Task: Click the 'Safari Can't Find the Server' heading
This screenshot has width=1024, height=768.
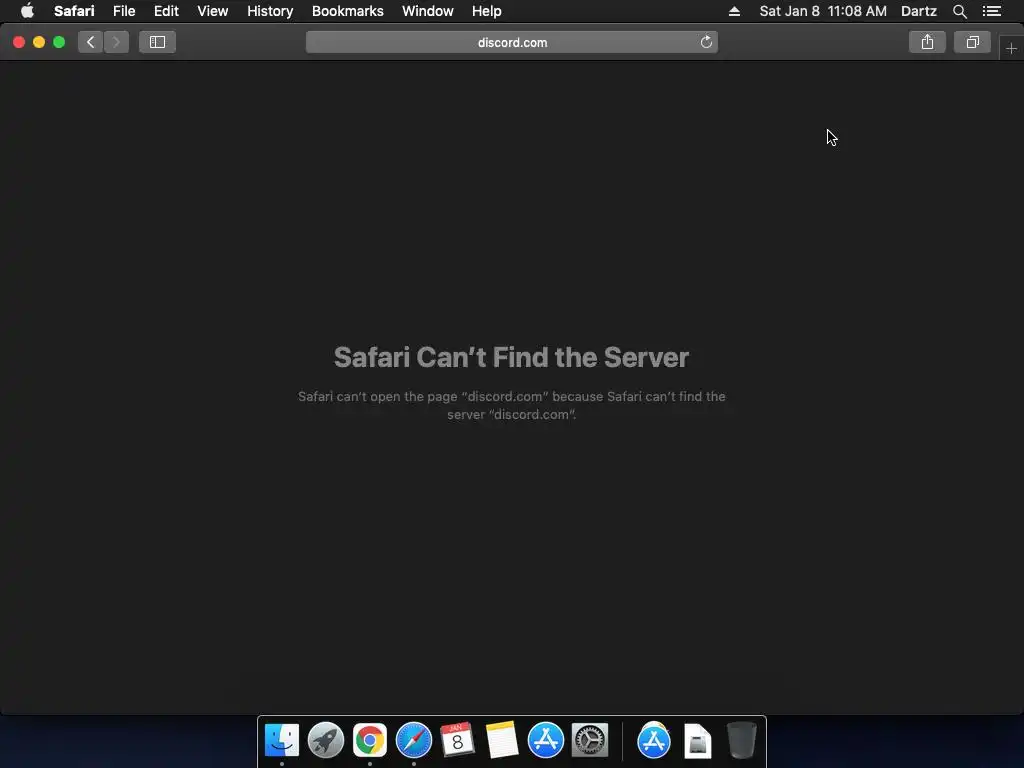Action: tap(511, 357)
